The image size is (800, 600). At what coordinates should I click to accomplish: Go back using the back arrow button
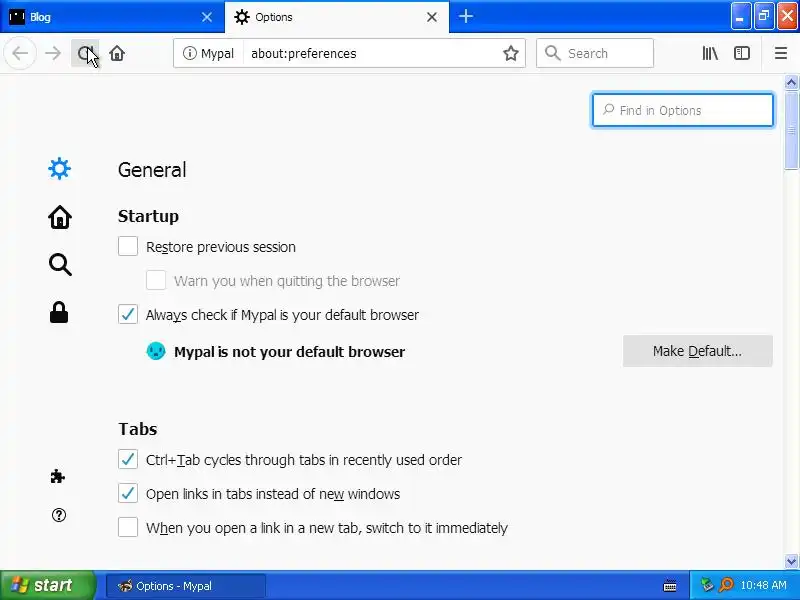point(20,53)
